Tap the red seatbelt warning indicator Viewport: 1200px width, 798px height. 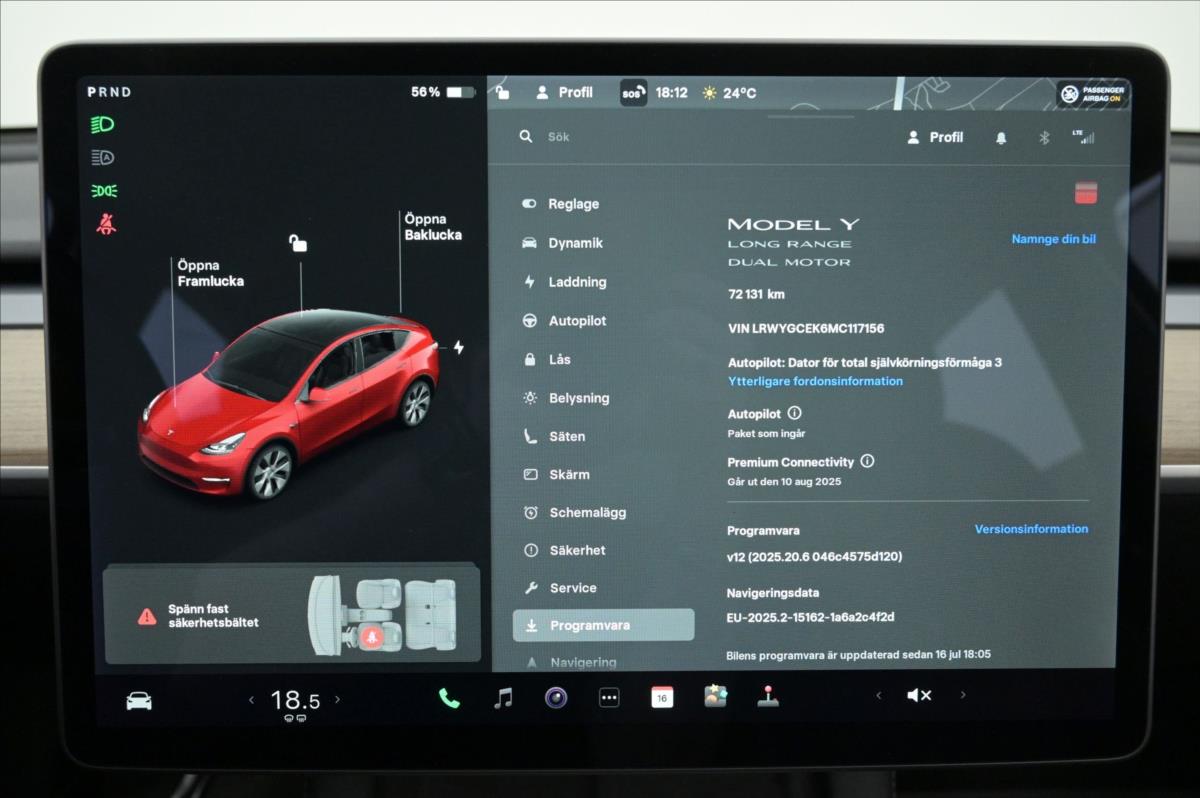(106, 223)
